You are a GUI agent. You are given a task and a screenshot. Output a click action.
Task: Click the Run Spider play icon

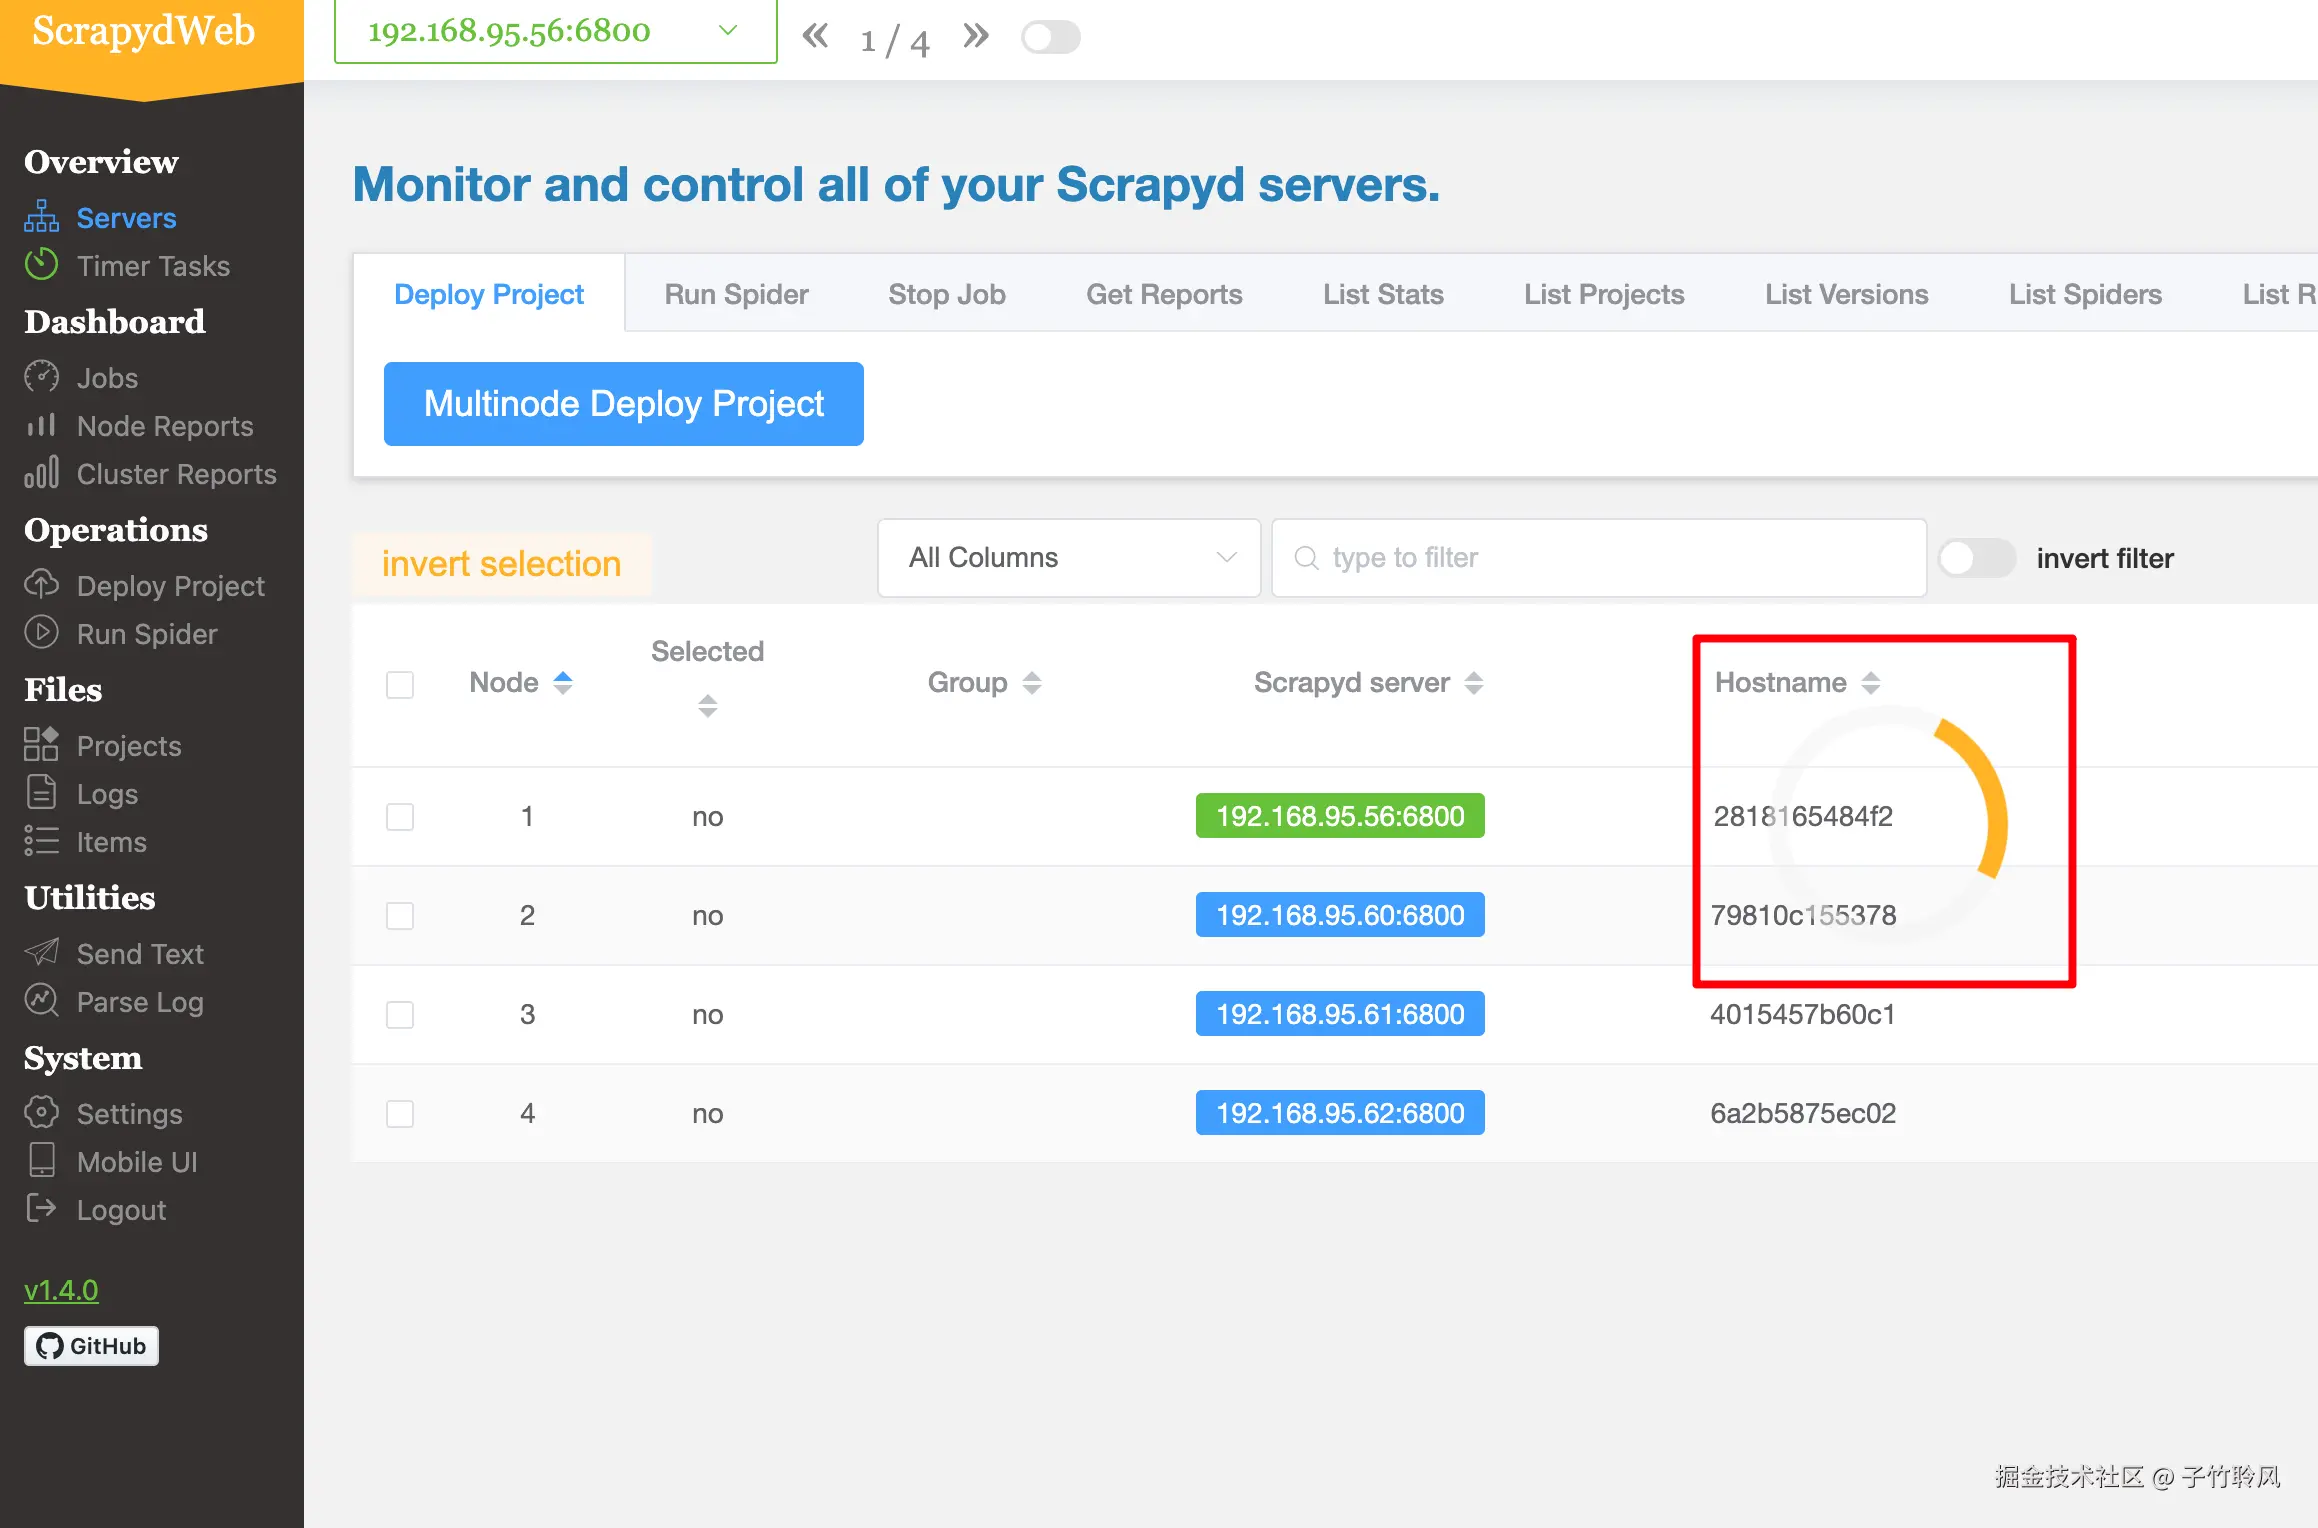click(x=41, y=633)
